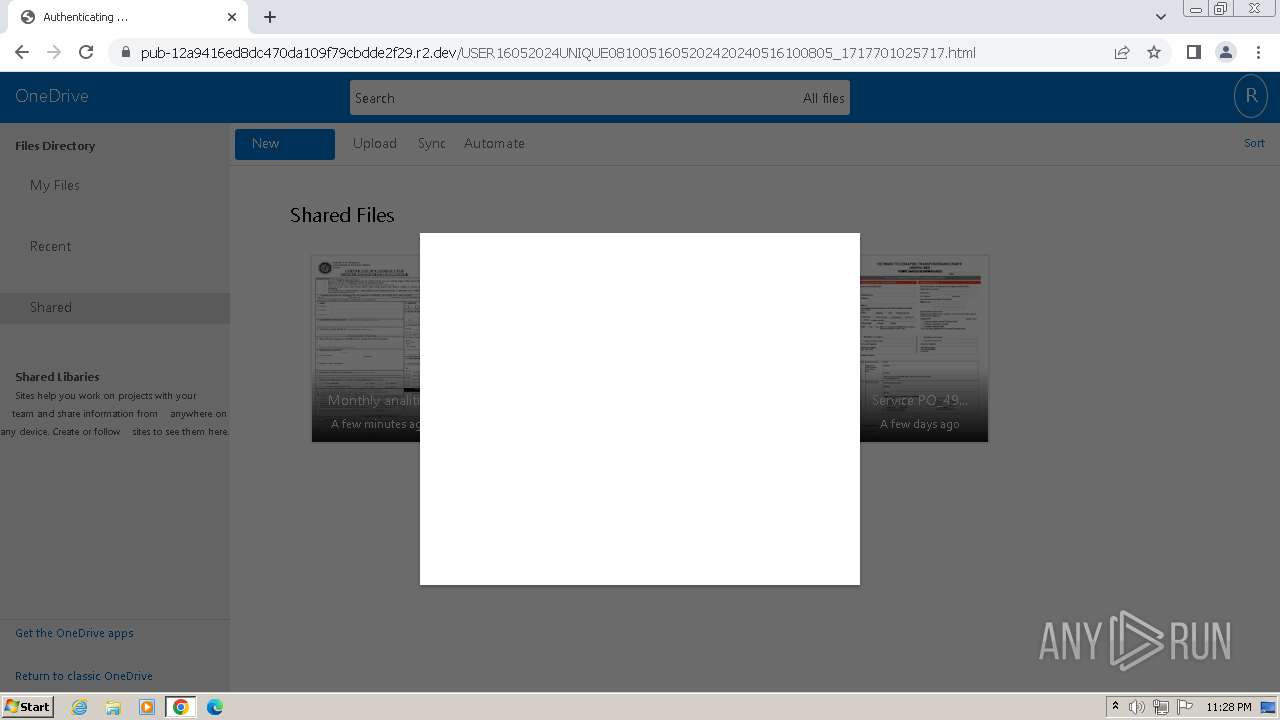This screenshot has height=720, width=1280.
Task: Click Files Directory heading
Action: click(x=55, y=146)
